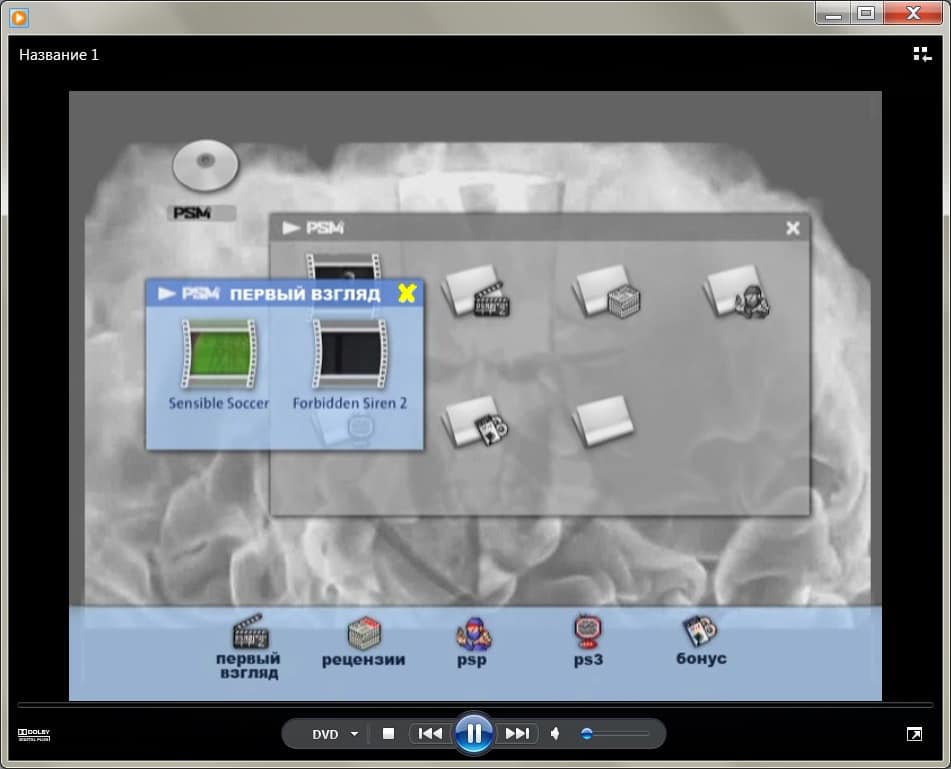Click the film strip partially behind the popup

tap(343, 266)
